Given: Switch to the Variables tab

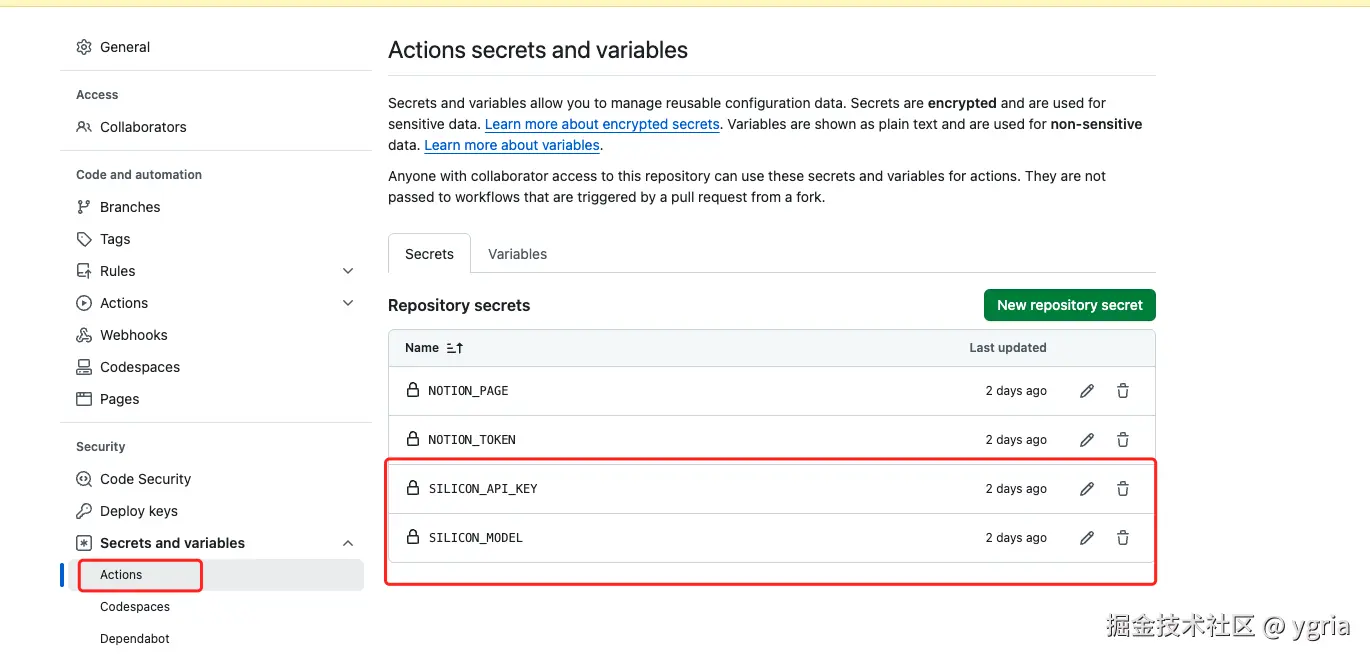Looking at the screenshot, I should click(x=517, y=254).
